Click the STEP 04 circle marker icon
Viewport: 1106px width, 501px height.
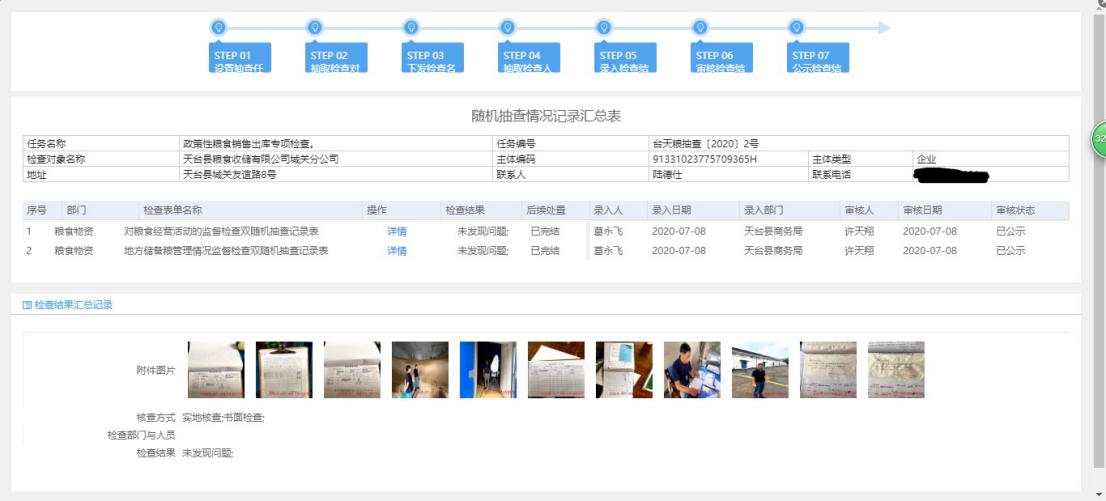tap(507, 28)
